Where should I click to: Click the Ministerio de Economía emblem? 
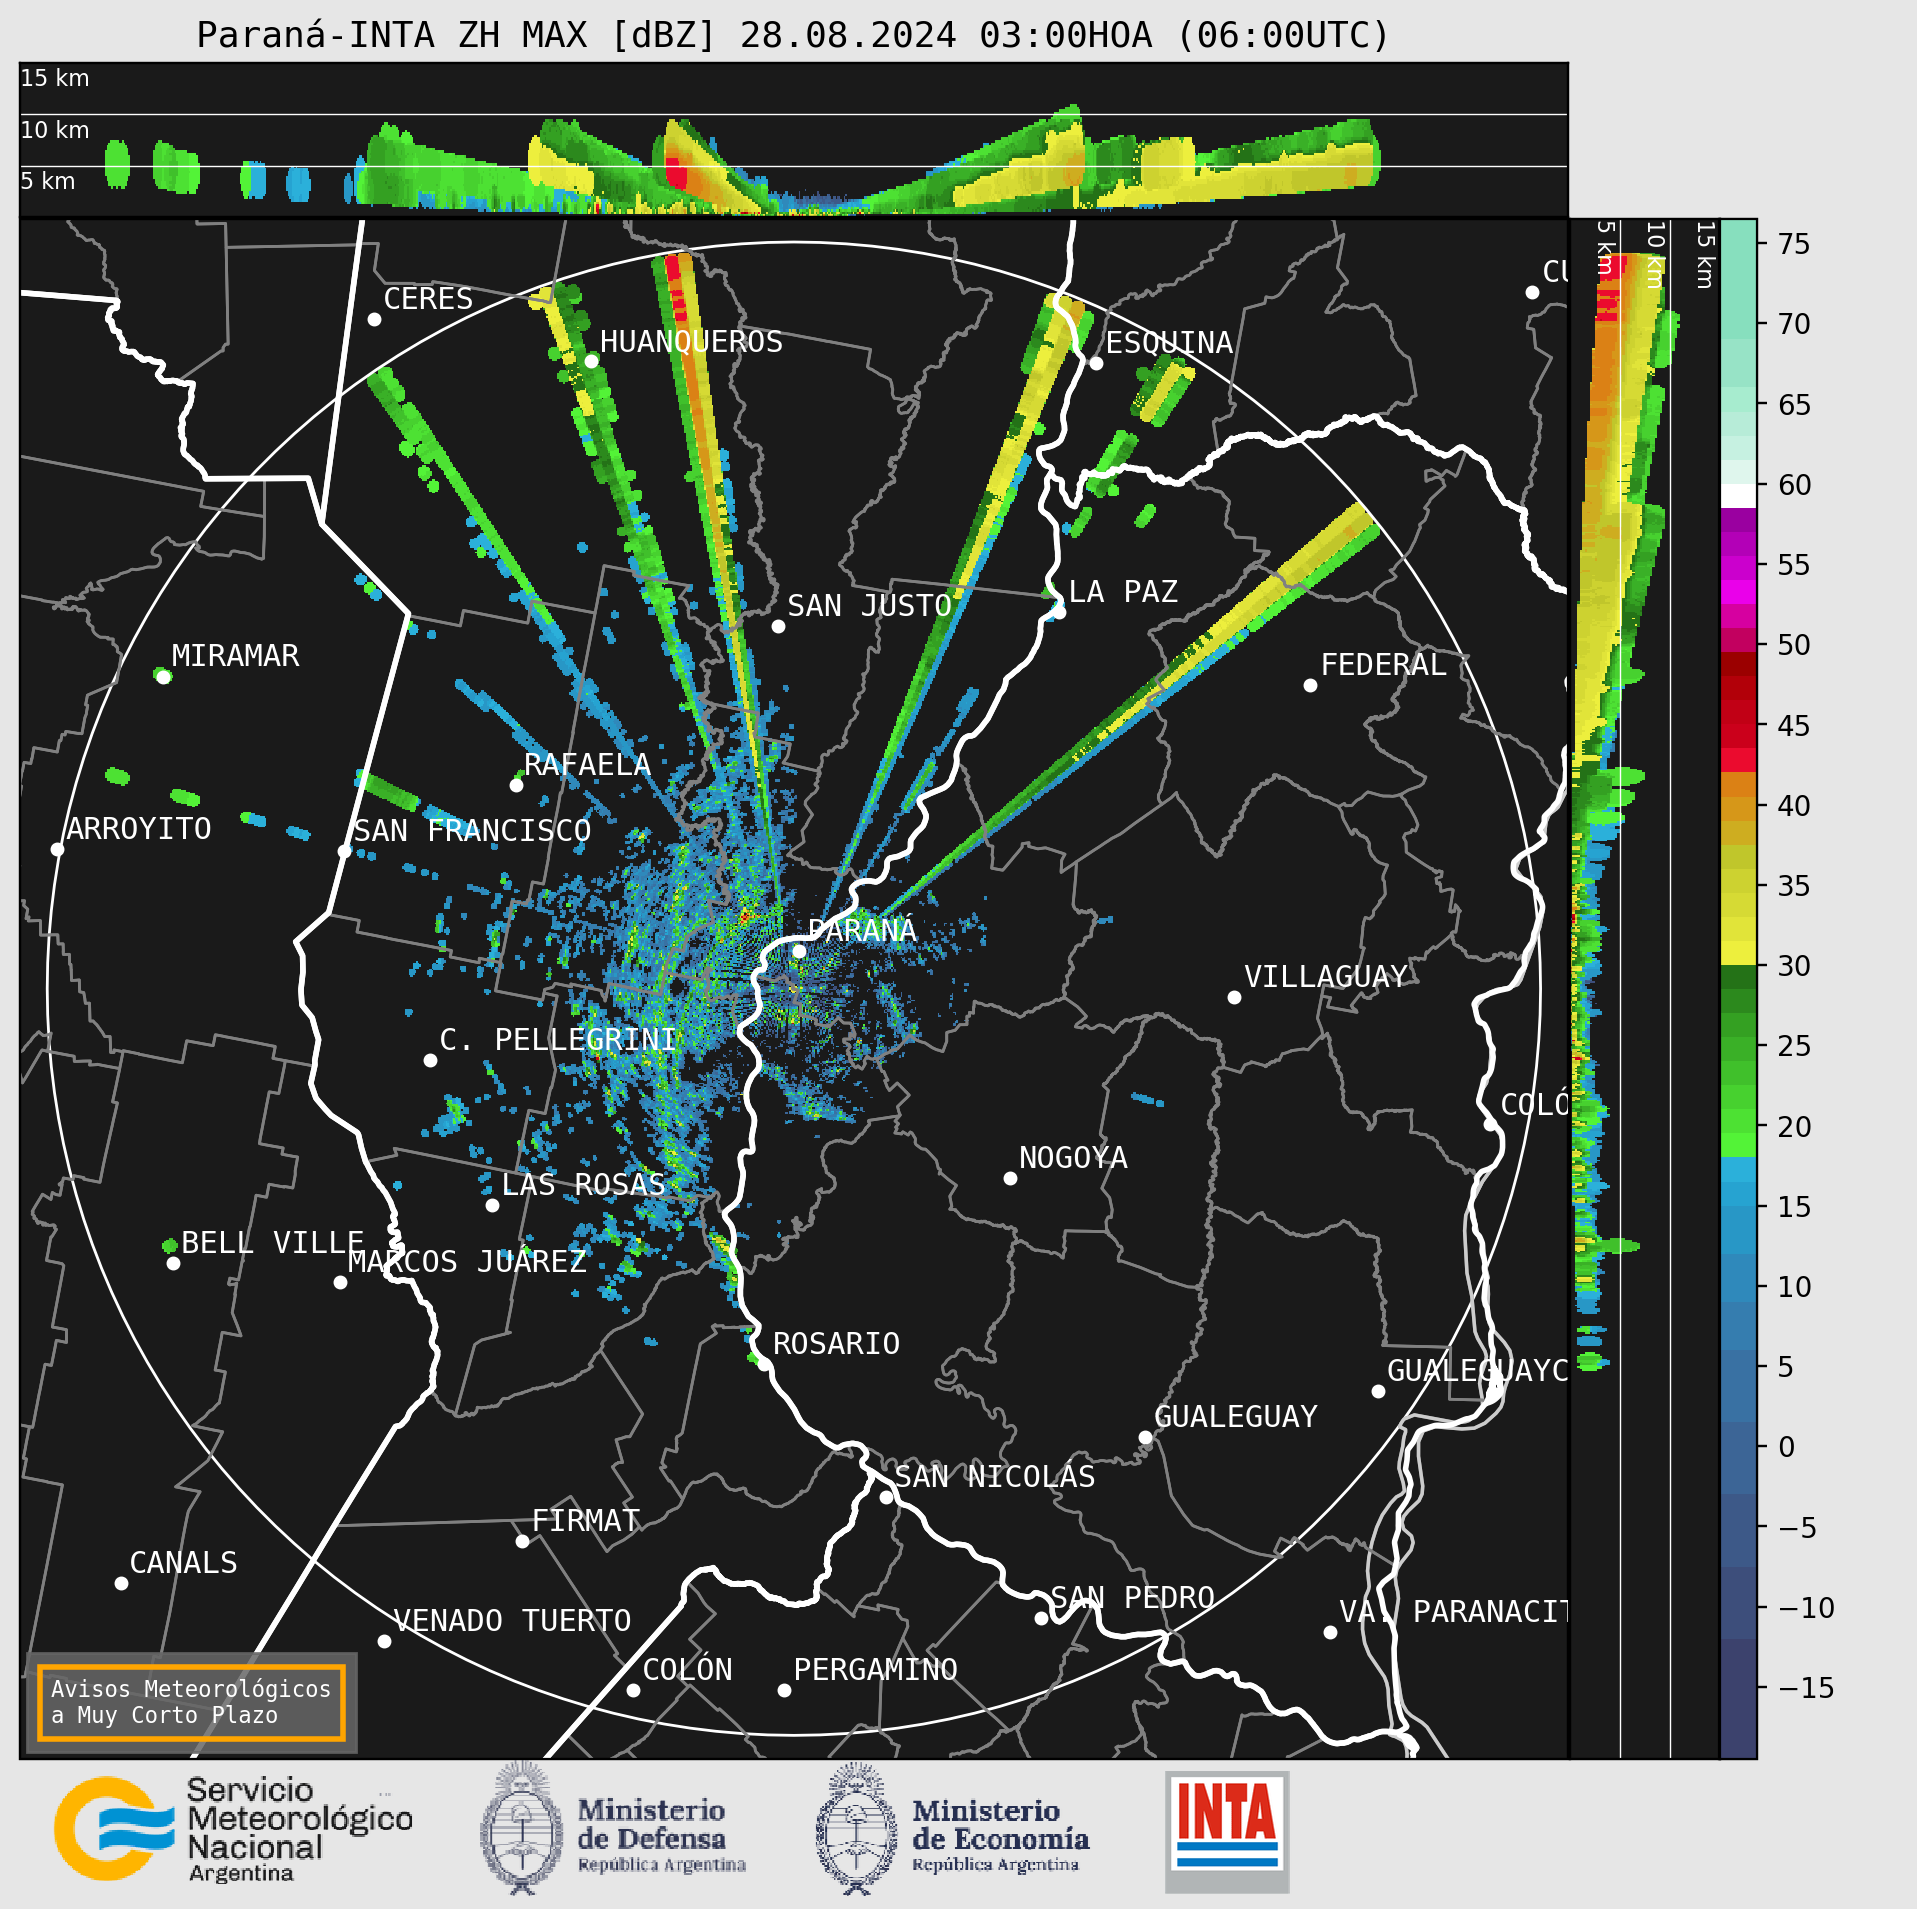click(856, 1829)
